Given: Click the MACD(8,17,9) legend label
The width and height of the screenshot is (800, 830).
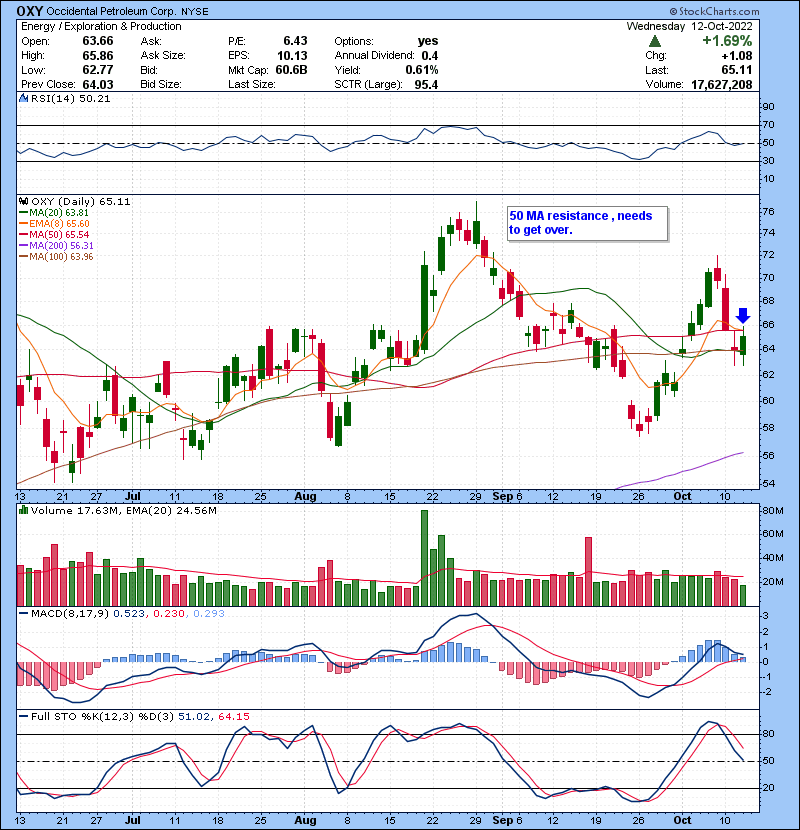Looking at the screenshot, I should pyautogui.click(x=70, y=614).
